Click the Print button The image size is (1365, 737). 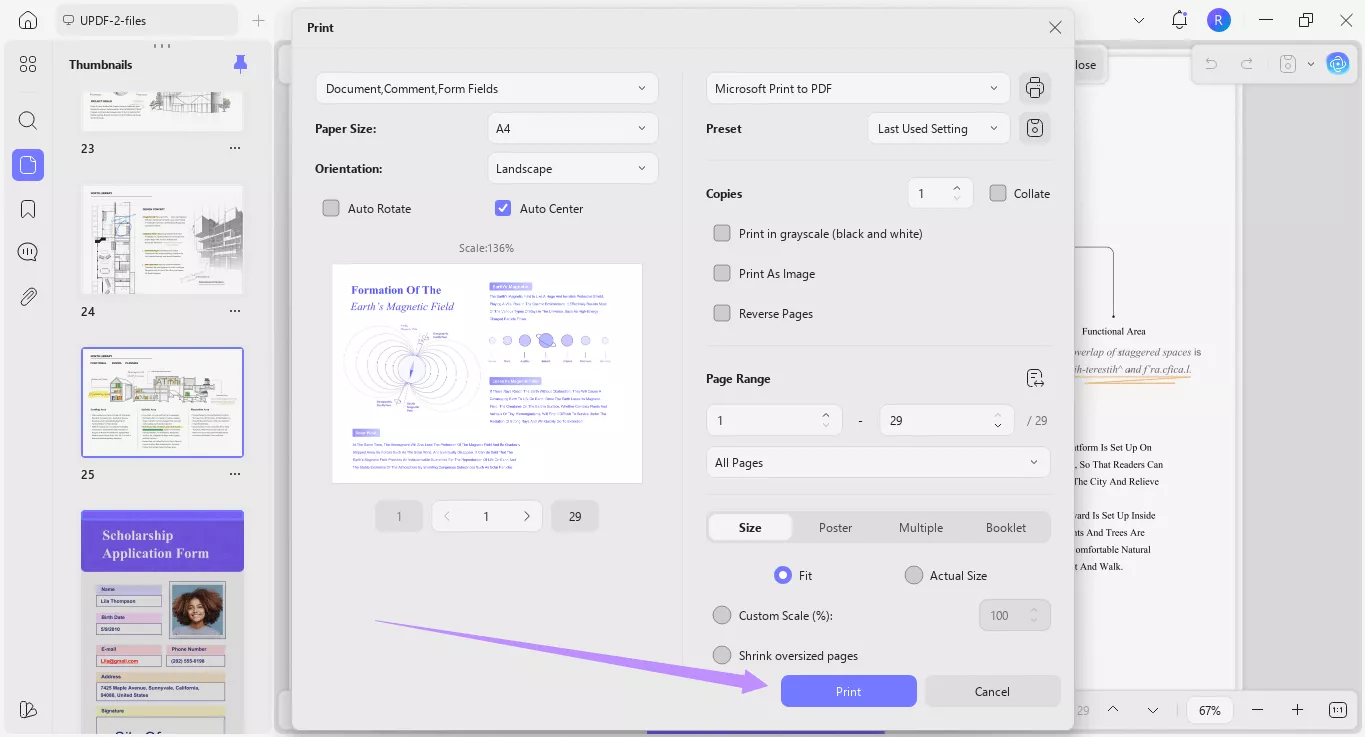tap(848, 691)
